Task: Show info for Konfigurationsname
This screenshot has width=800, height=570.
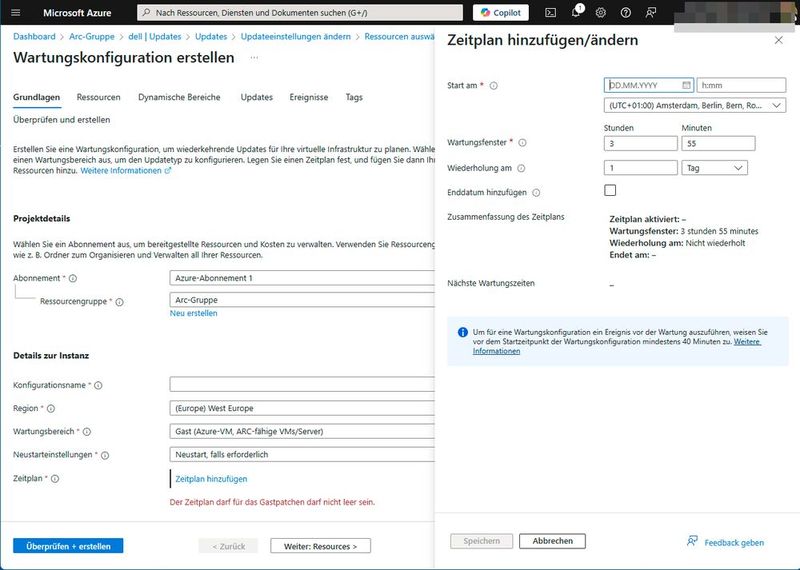Action: click(98, 386)
